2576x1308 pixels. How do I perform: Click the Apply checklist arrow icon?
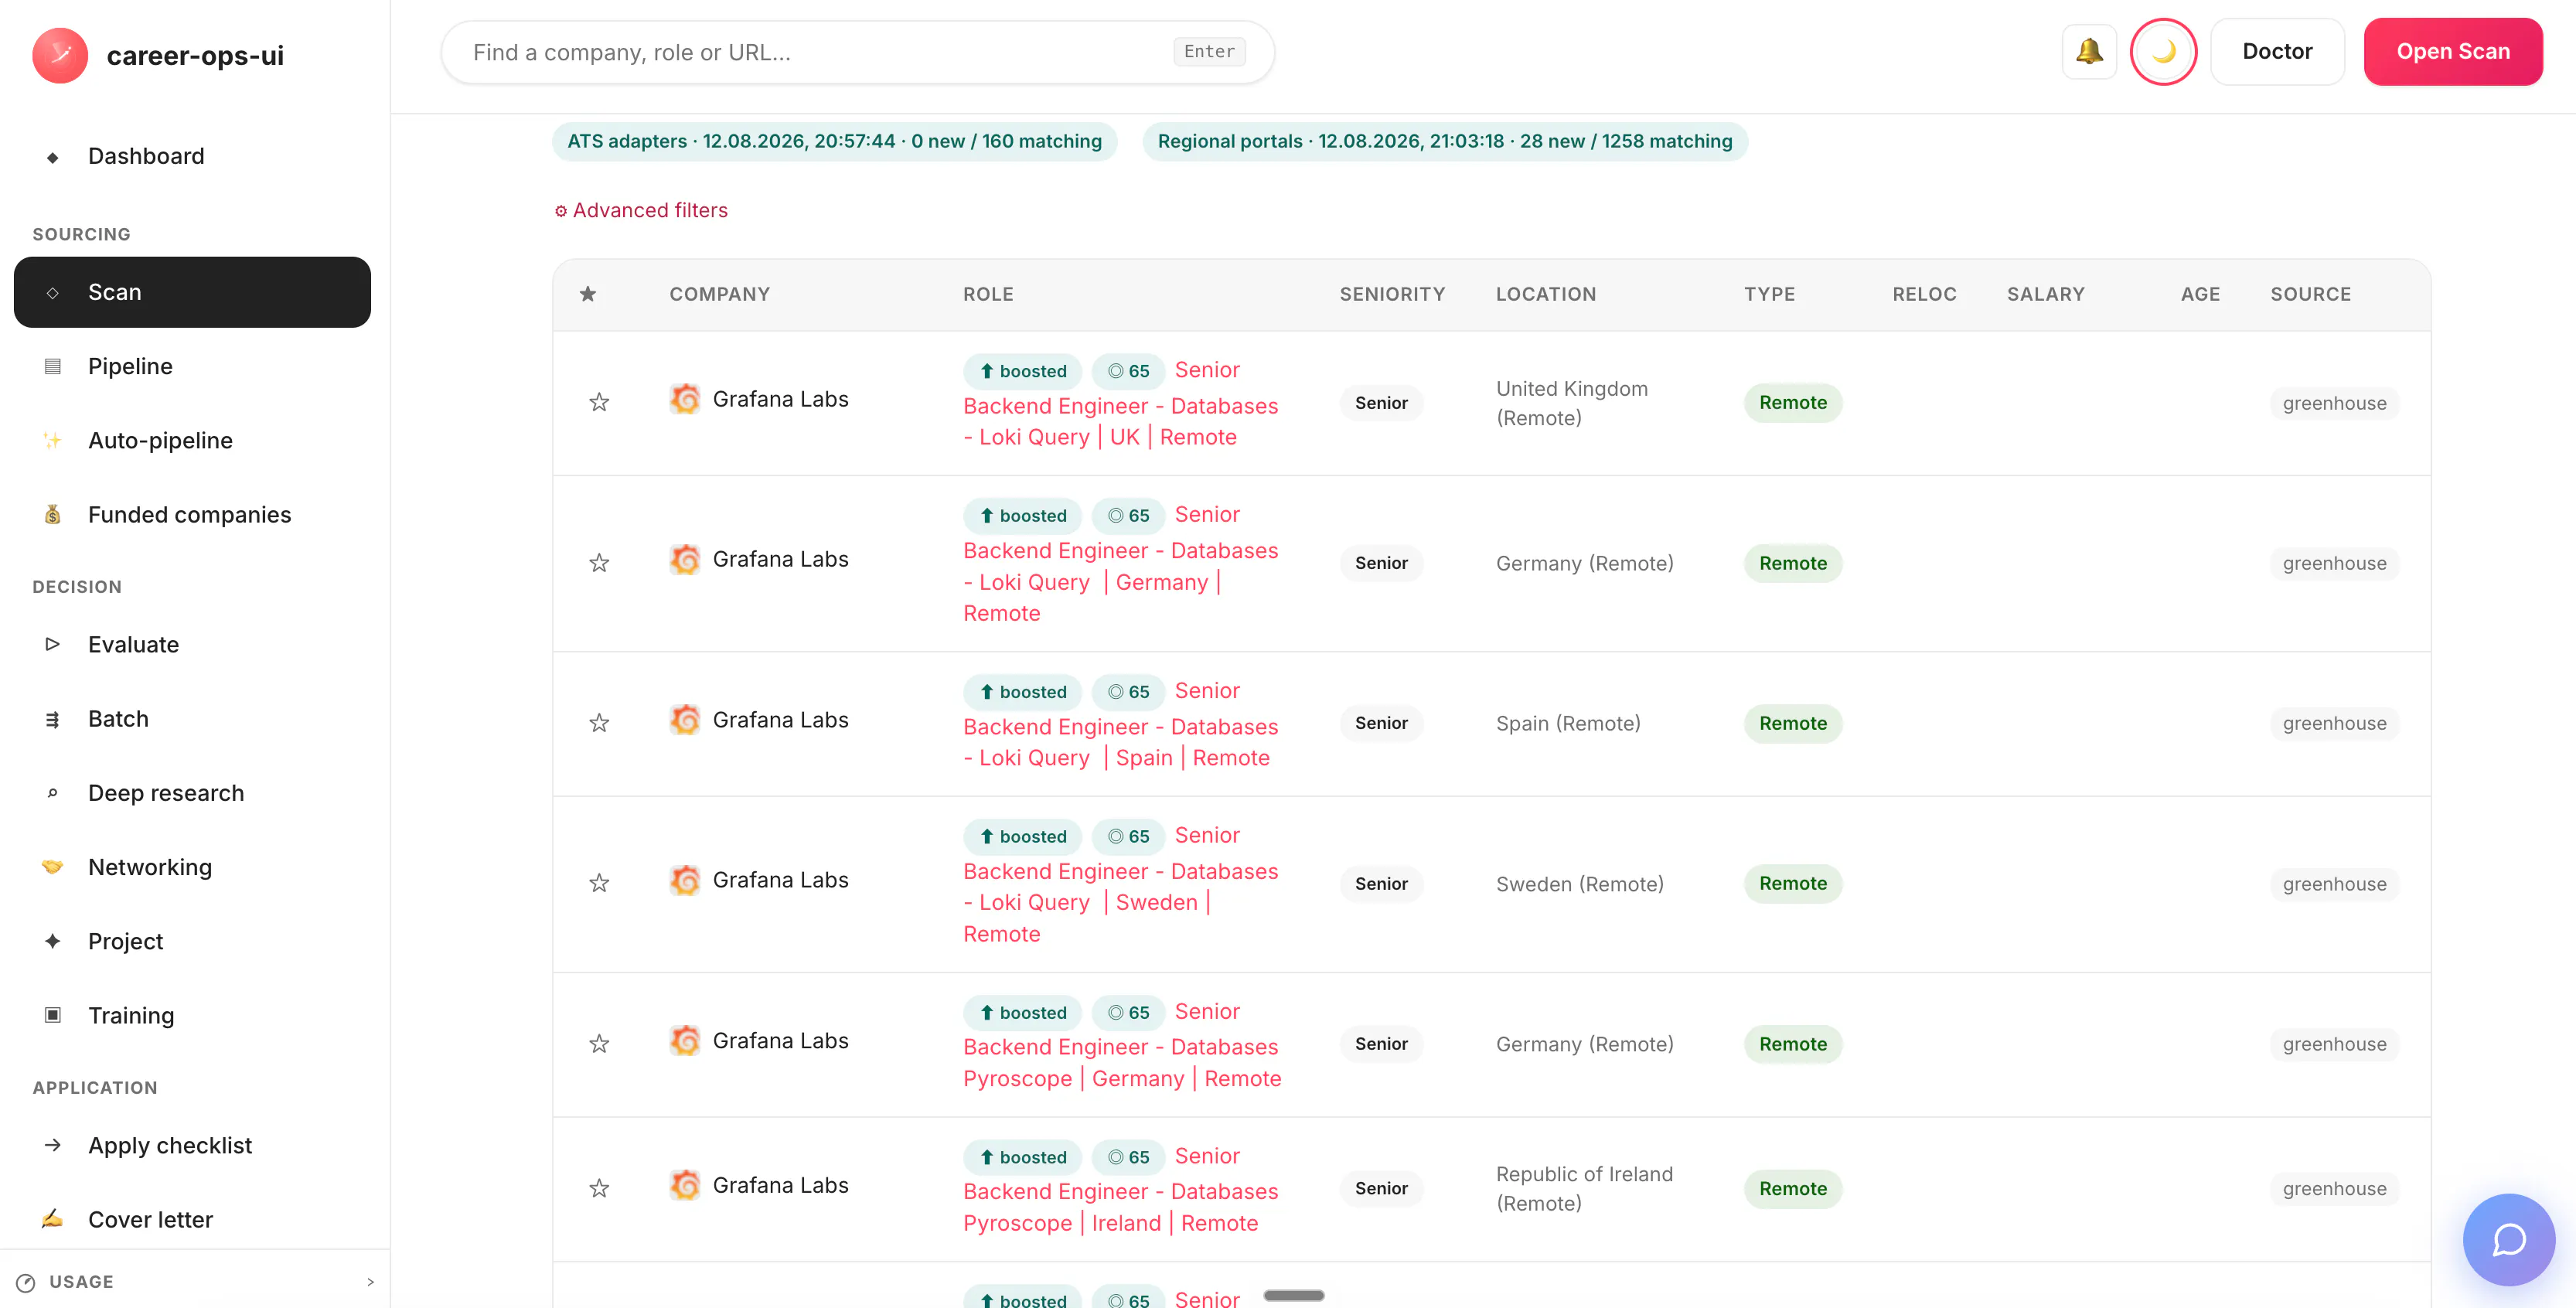click(52, 1145)
